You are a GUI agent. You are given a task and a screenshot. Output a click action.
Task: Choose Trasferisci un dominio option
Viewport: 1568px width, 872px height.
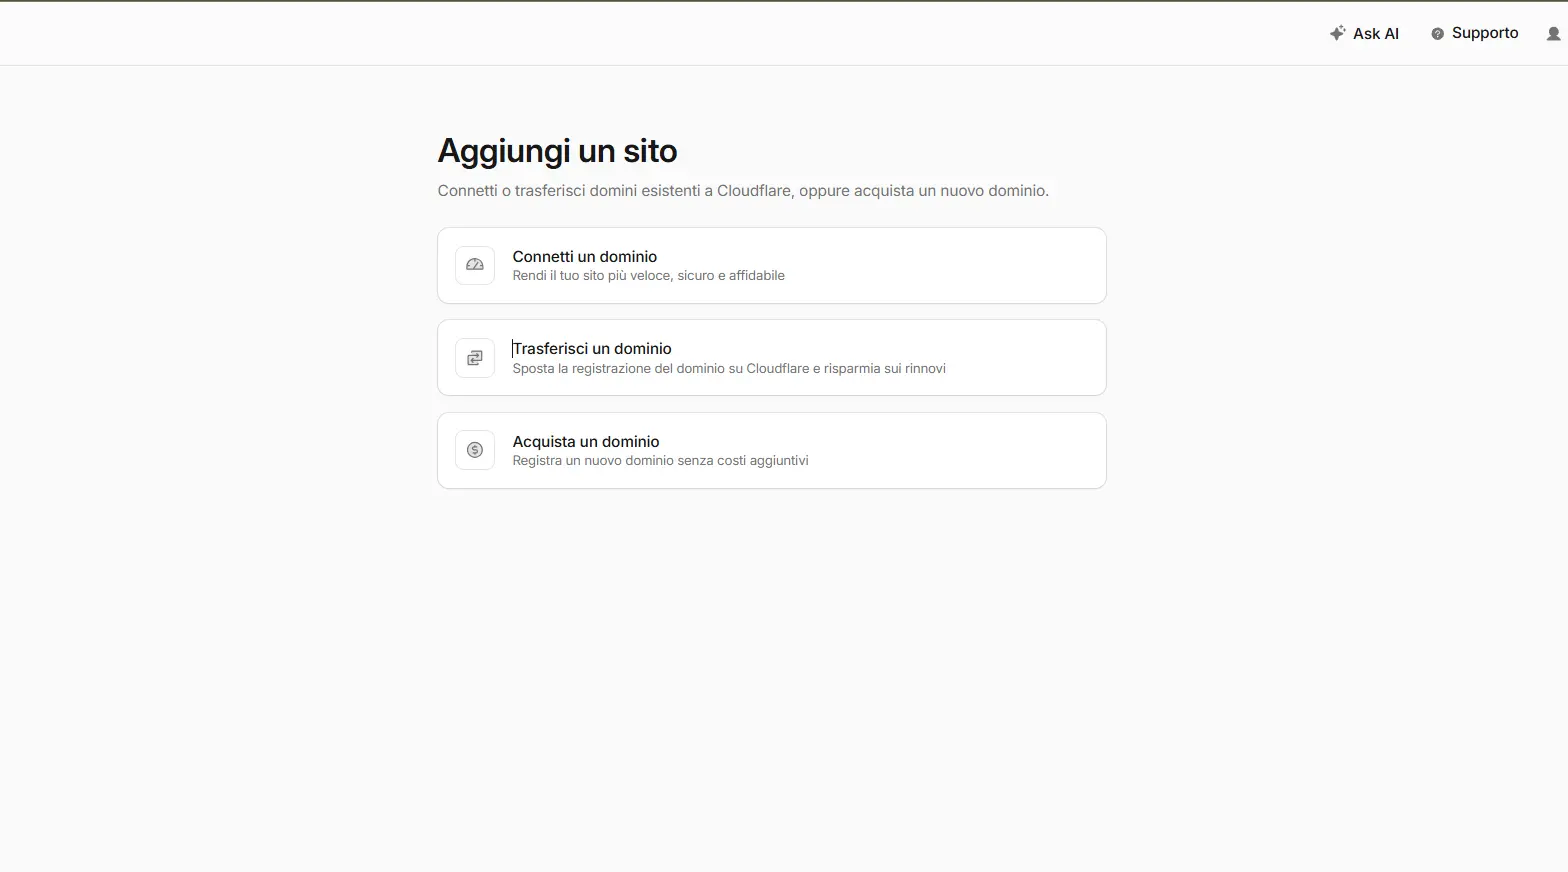[772, 358]
